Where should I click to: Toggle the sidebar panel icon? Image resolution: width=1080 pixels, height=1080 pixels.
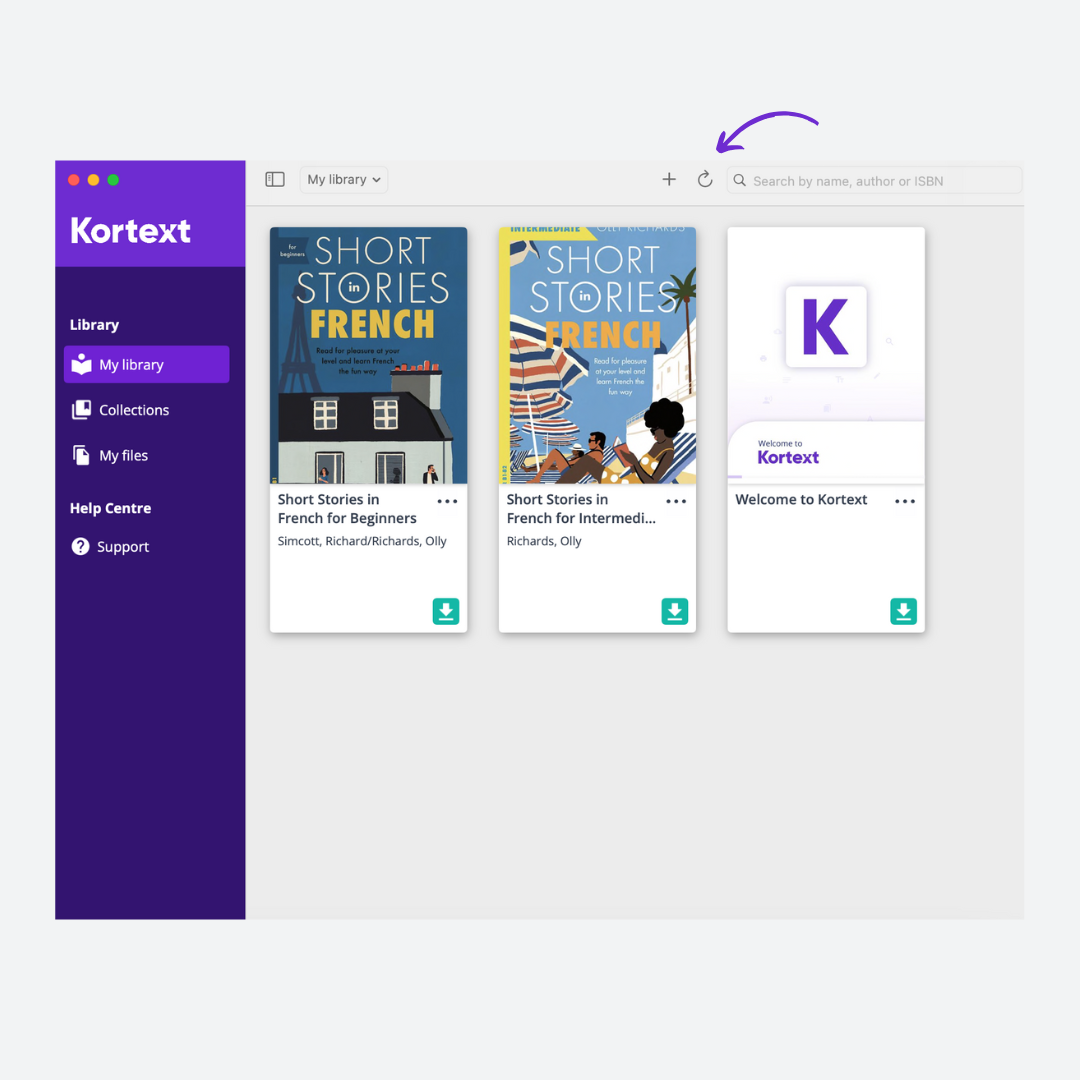point(275,180)
